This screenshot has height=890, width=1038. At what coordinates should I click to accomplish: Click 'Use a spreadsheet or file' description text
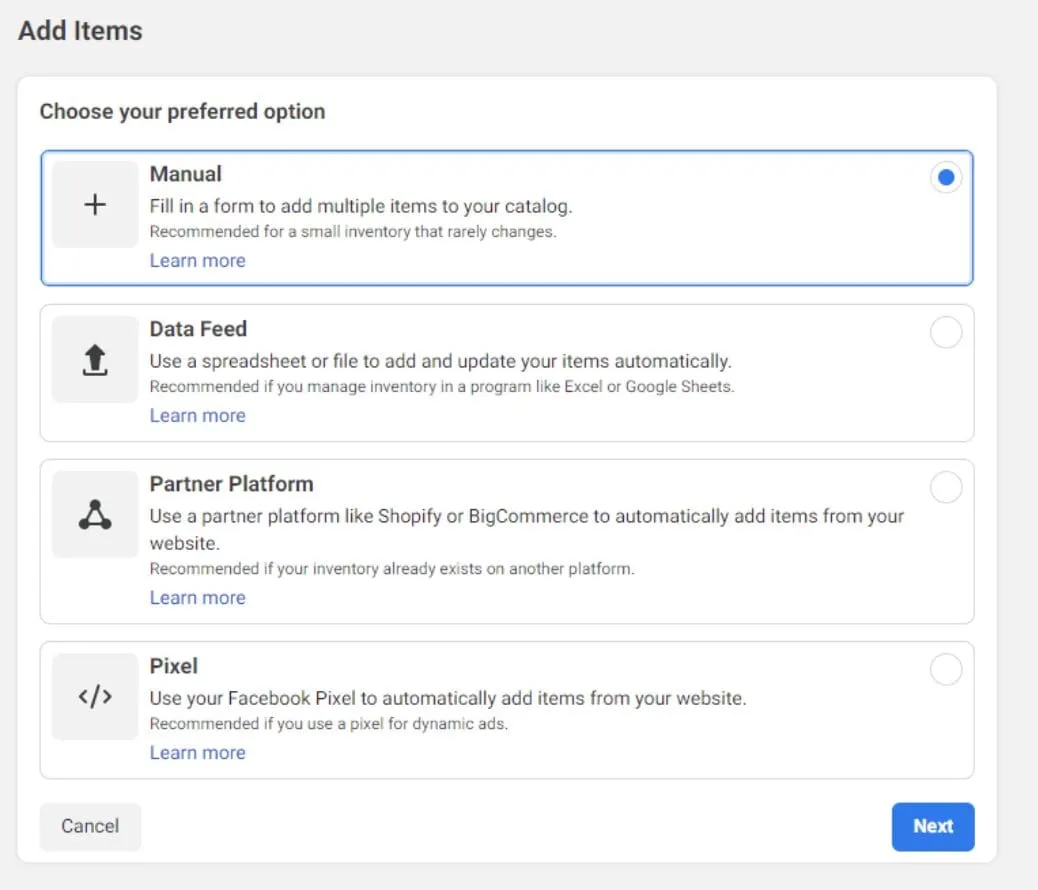(440, 362)
